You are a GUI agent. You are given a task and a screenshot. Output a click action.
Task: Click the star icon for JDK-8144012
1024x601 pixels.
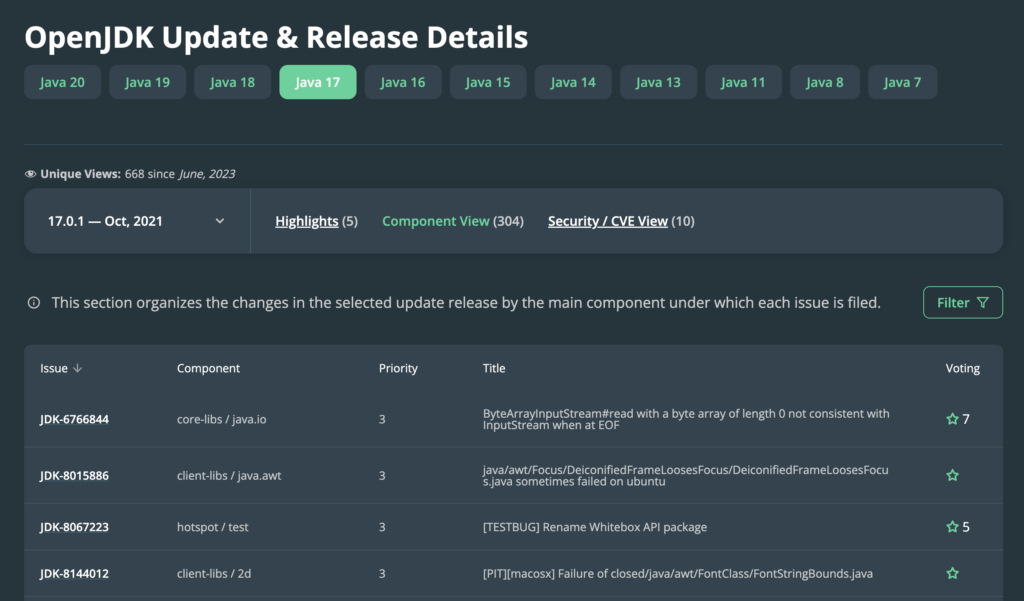coord(952,573)
